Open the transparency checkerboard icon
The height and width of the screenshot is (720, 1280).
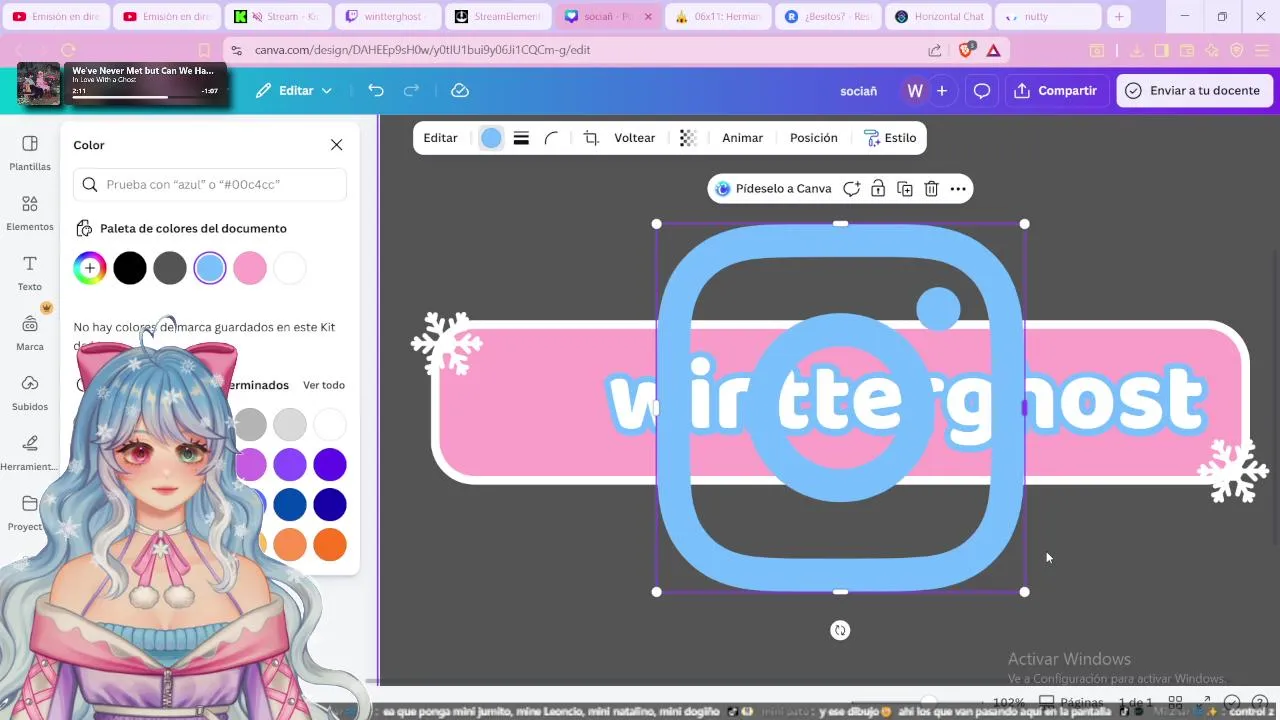pyautogui.click(x=688, y=138)
